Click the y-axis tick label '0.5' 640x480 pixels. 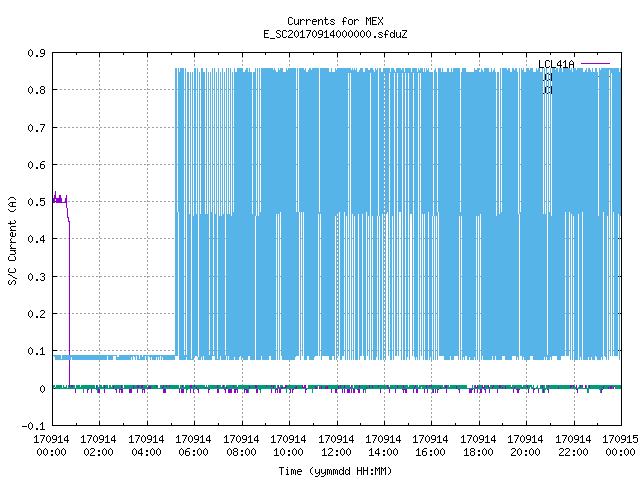click(x=36, y=202)
